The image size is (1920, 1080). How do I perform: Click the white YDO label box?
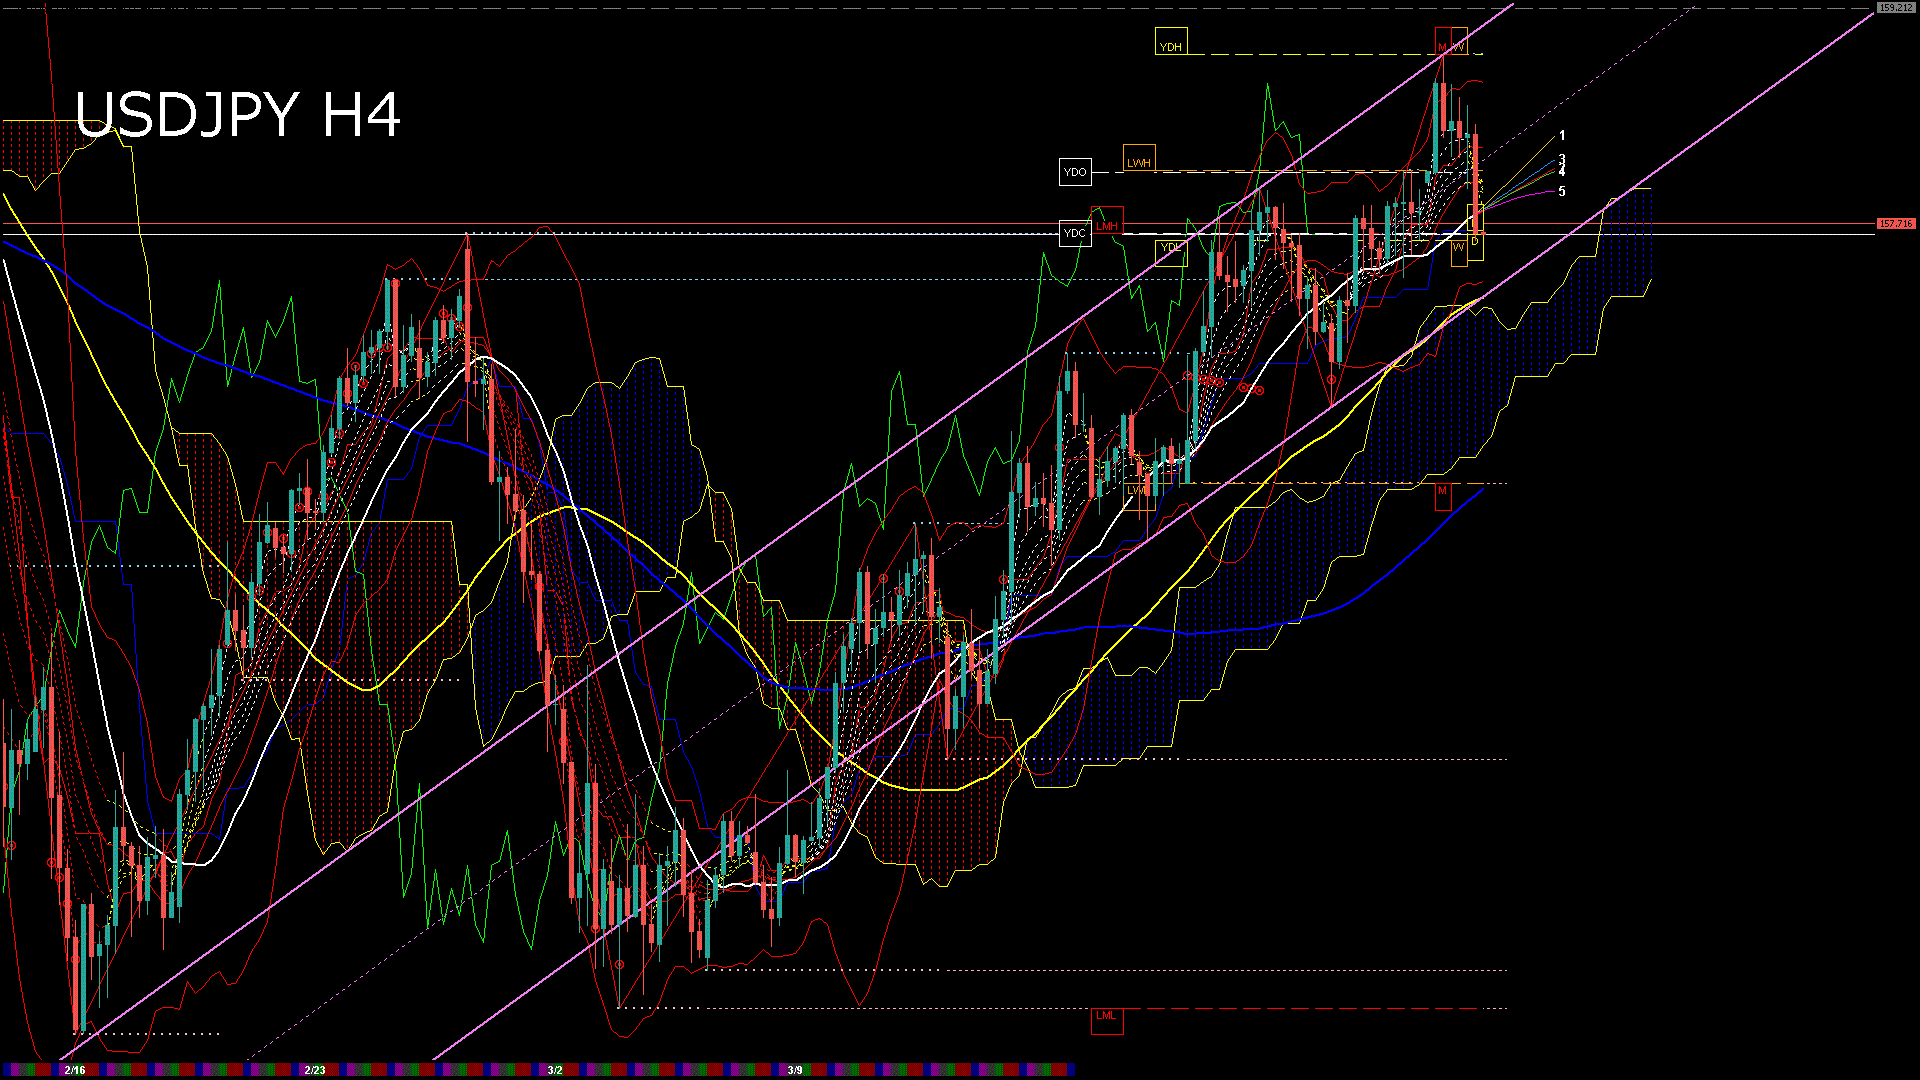[1075, 172]
